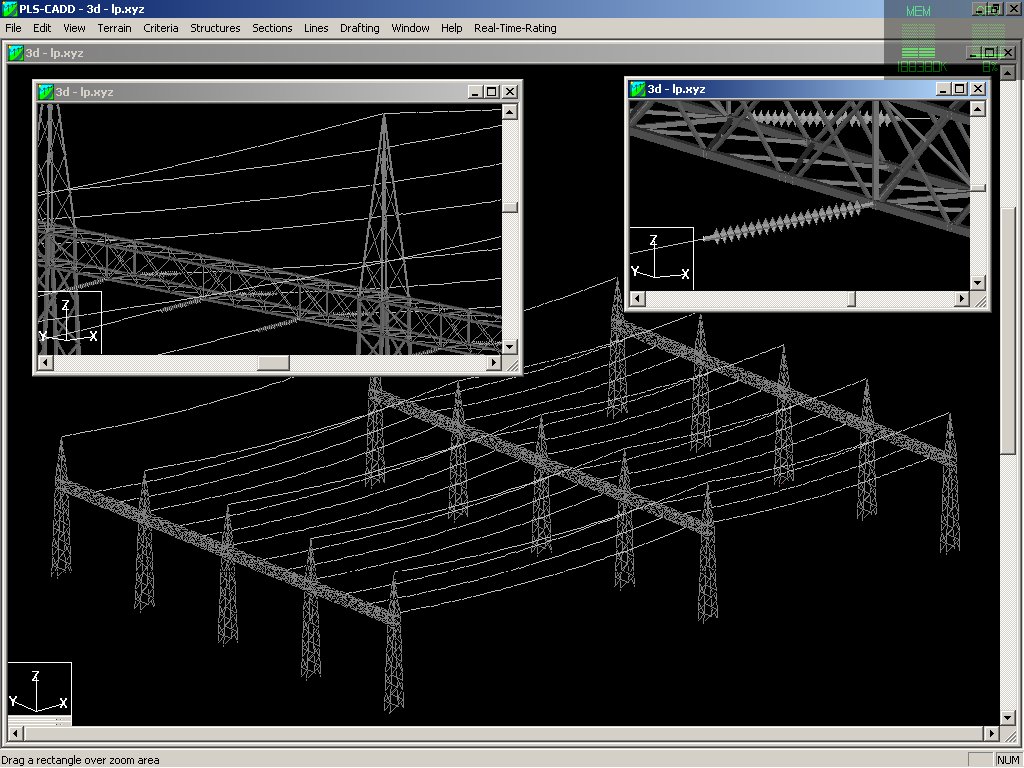Click scroll-down arrow in the right sub-window
1024x768 pixels.
(x=977, y=283)
